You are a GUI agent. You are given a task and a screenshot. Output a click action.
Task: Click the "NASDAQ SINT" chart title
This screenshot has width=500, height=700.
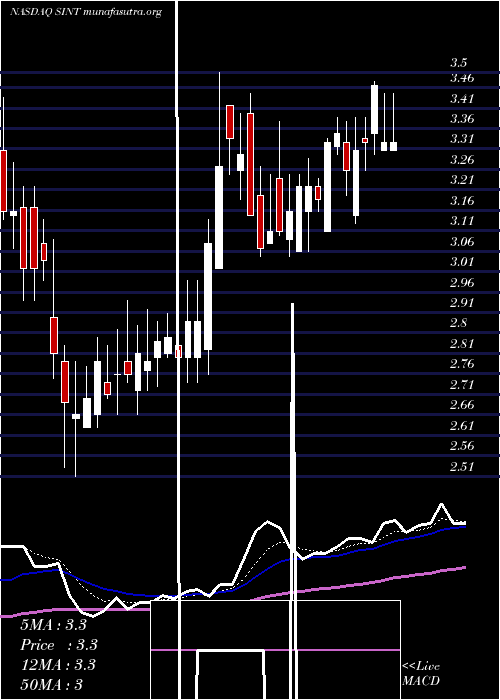[45, 12]
